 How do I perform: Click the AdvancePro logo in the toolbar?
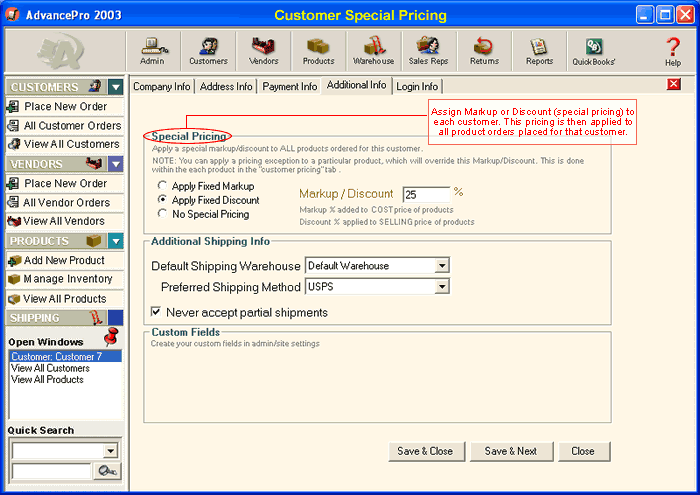click(x=61, y=51)
